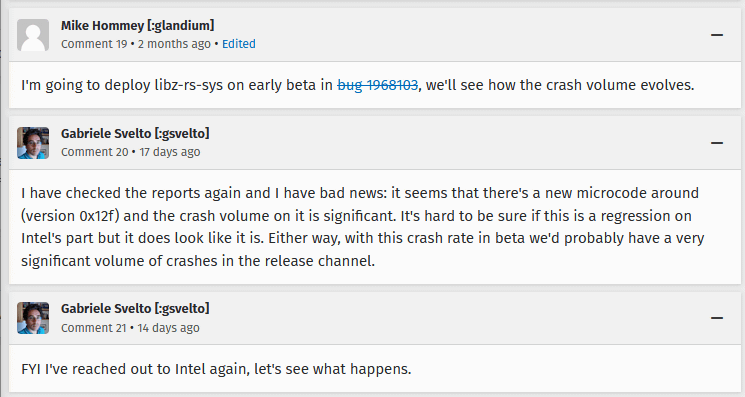Open the Edited revision history link
The width and height of the screenshot is (745, 397).
239,44
